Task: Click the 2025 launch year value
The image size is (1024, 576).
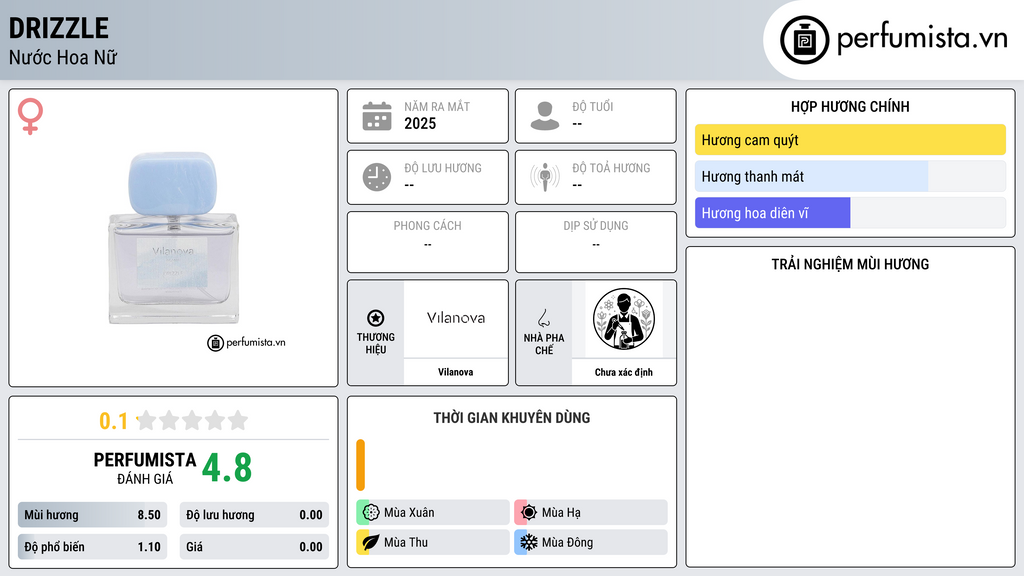Action: pos(420,123)
